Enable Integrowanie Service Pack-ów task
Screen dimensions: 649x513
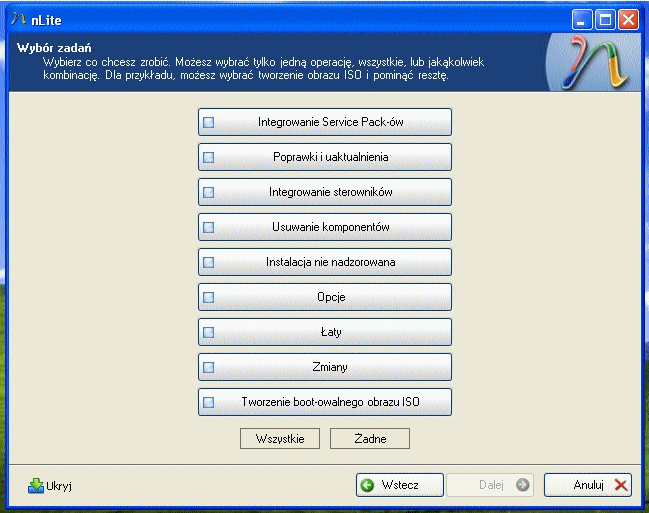tap(324, 122)
